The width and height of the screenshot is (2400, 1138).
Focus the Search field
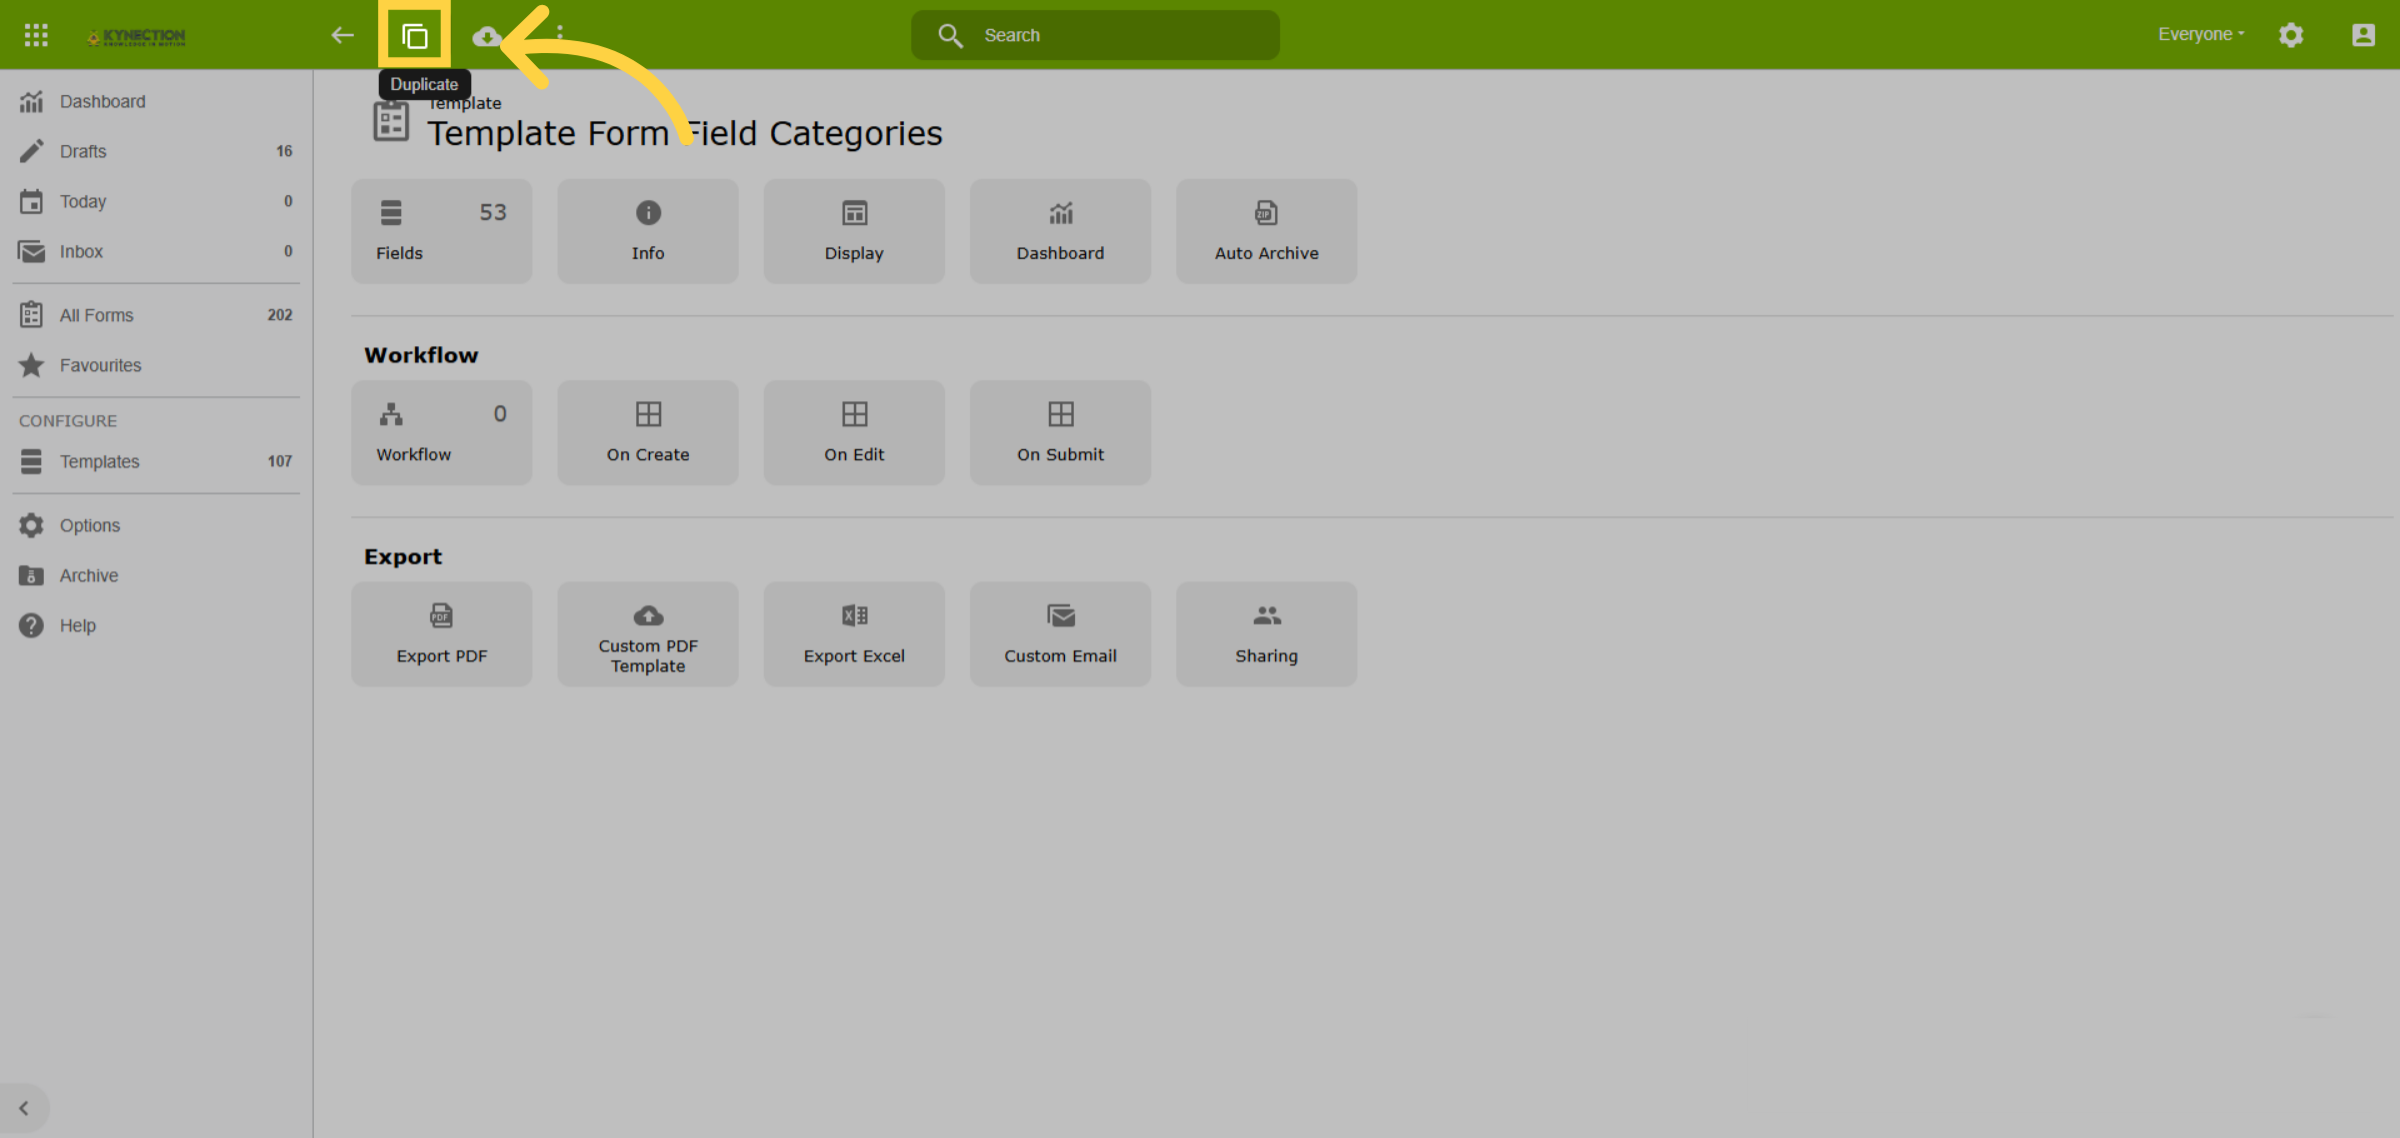1095,35
